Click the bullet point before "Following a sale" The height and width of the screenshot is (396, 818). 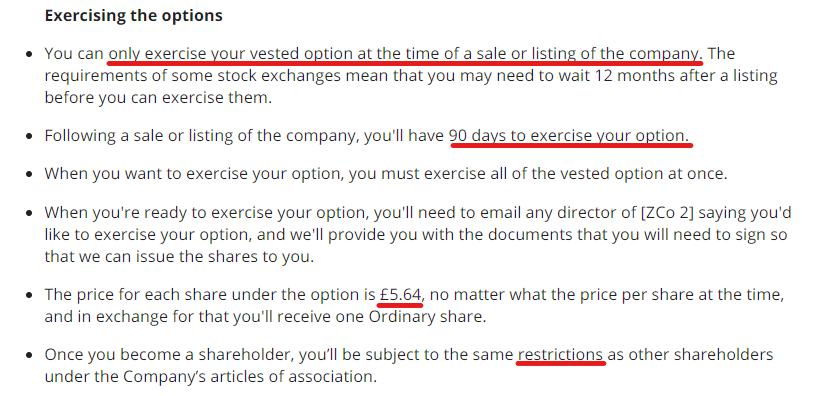[30, 136]
